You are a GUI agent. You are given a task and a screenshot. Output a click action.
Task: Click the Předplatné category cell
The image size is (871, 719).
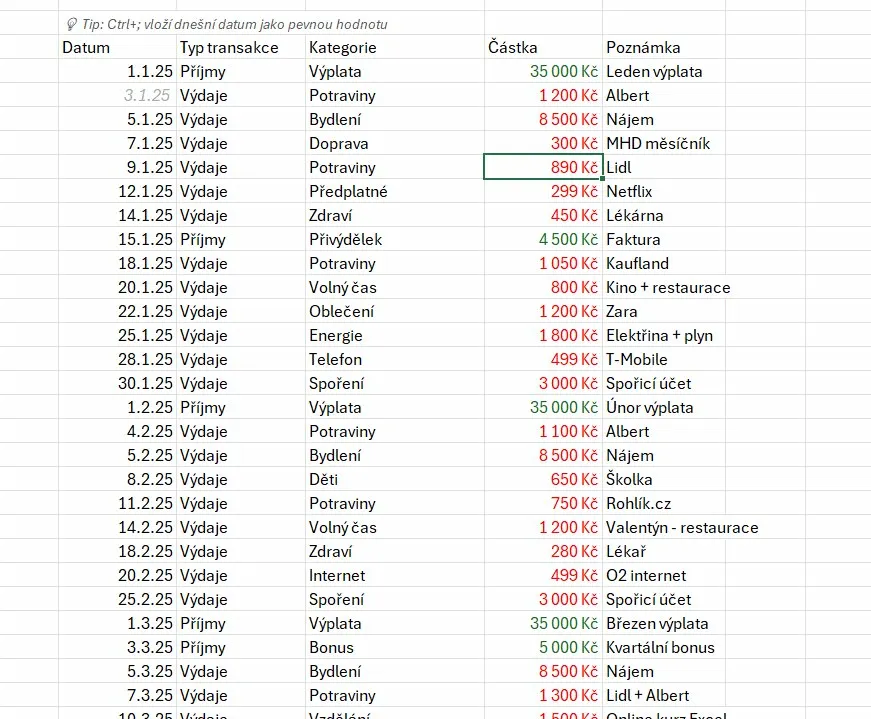(394, 191)
